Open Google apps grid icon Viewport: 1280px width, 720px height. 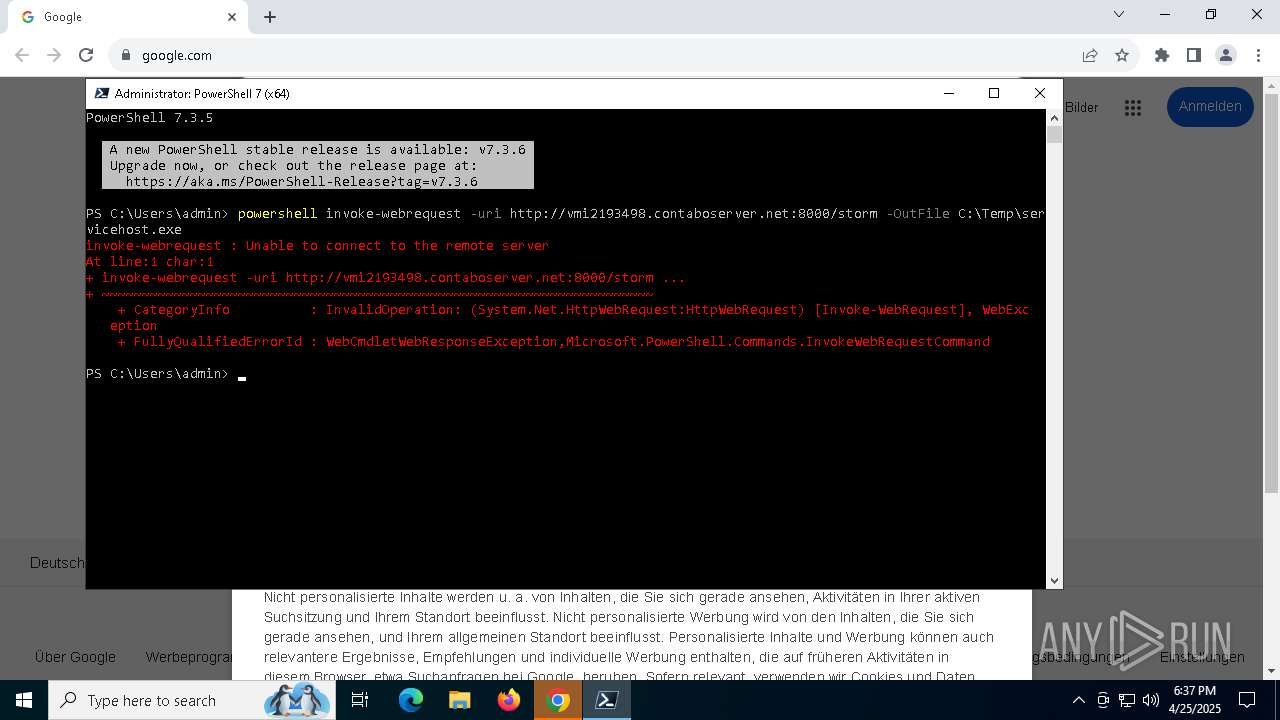1133,108
